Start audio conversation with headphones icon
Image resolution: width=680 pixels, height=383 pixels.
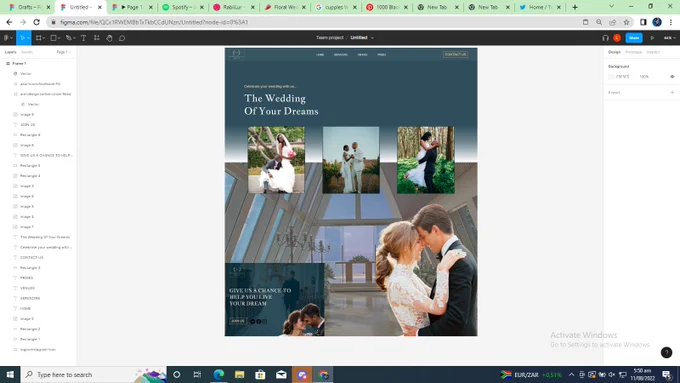click(605, 38)
